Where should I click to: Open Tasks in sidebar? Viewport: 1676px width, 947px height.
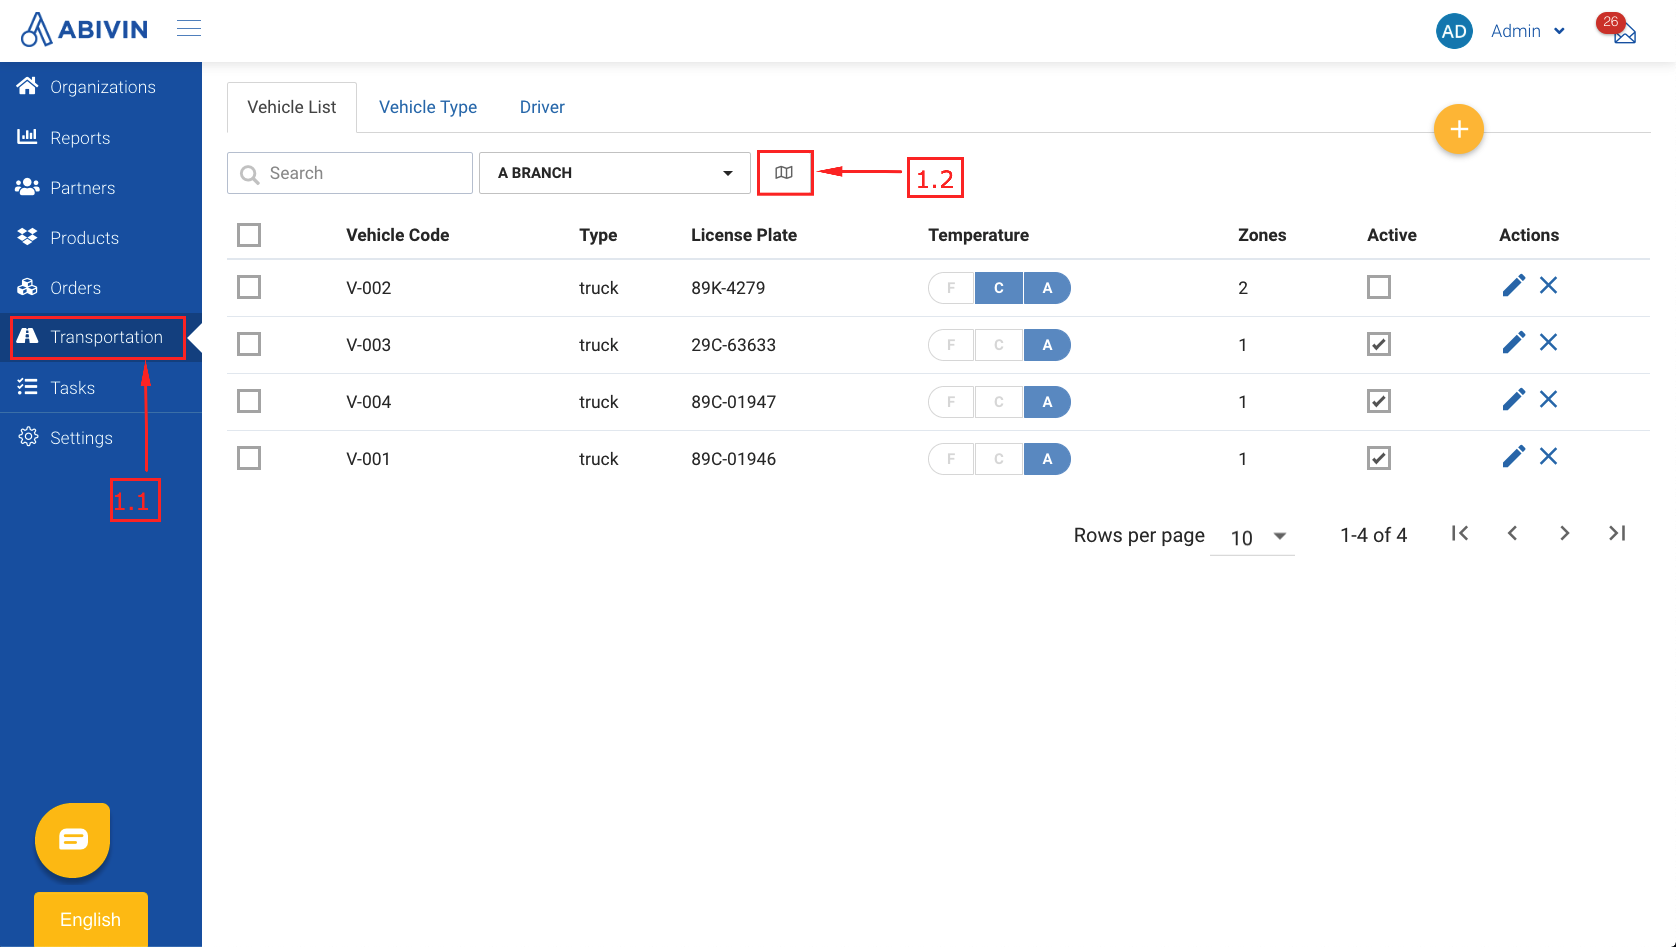point(101,387)
